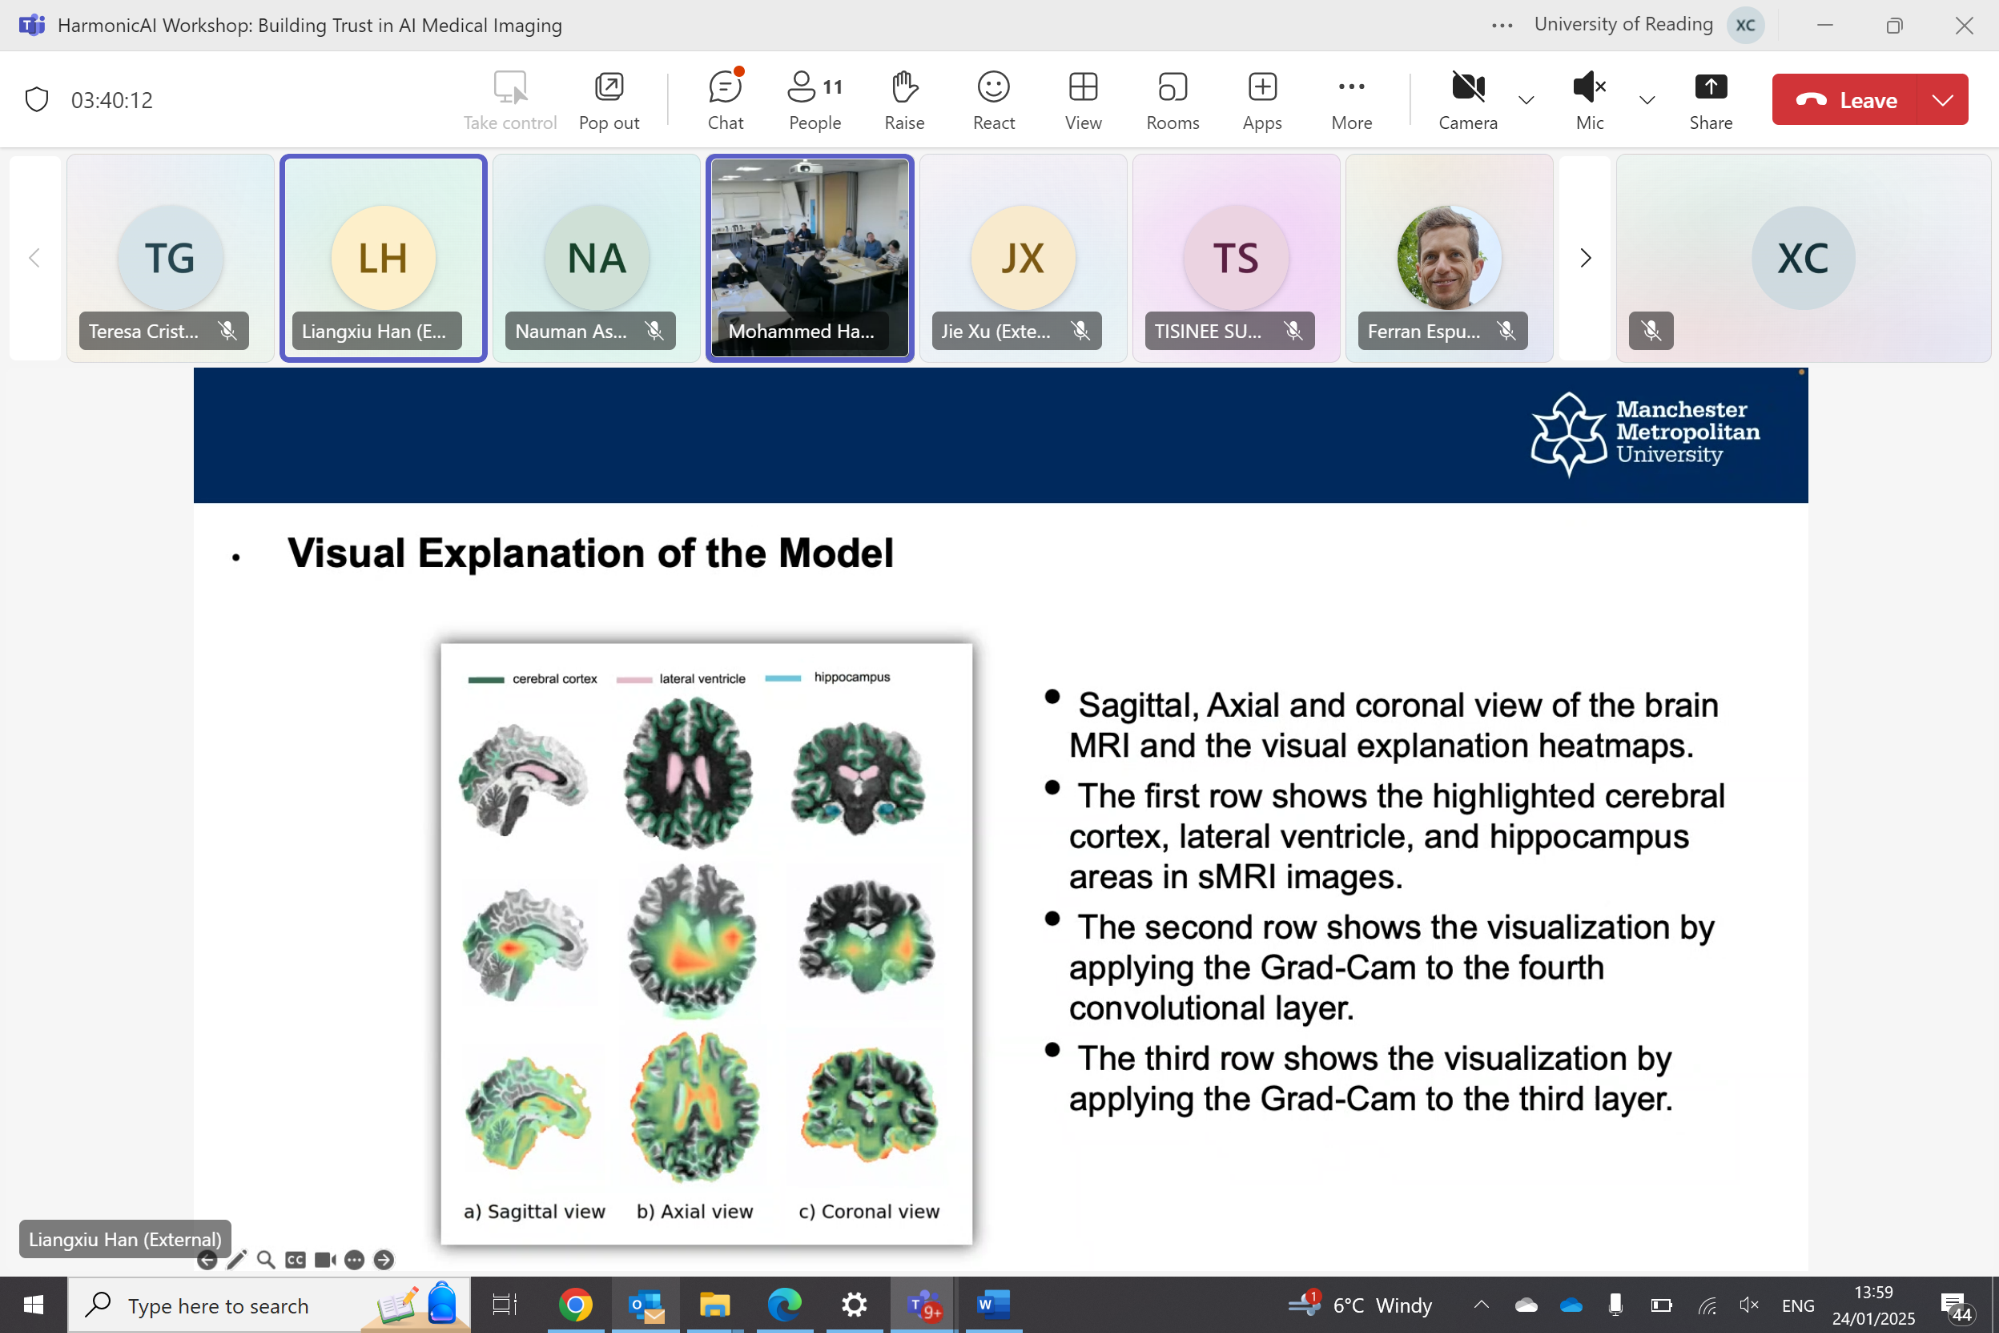Open the View layout options
Viewport: 1999px width, 1333px height.
(1083, 100)
